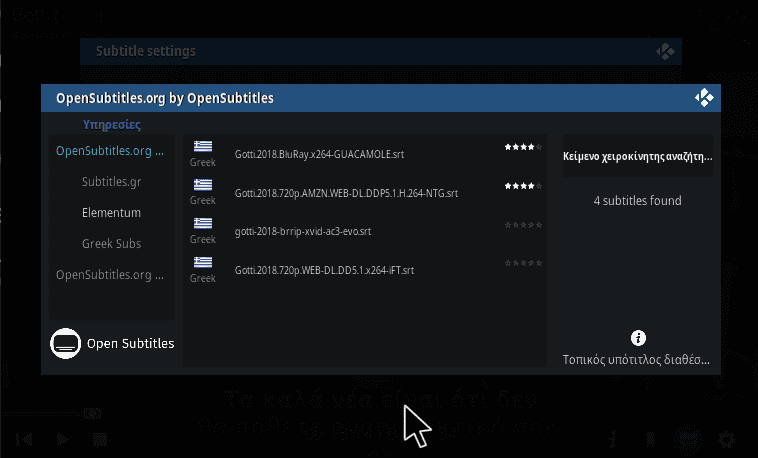Click the Greek flag beside the GUACAMOLE subtitle
Screen dimensions: 758x458
pos(203,146)
